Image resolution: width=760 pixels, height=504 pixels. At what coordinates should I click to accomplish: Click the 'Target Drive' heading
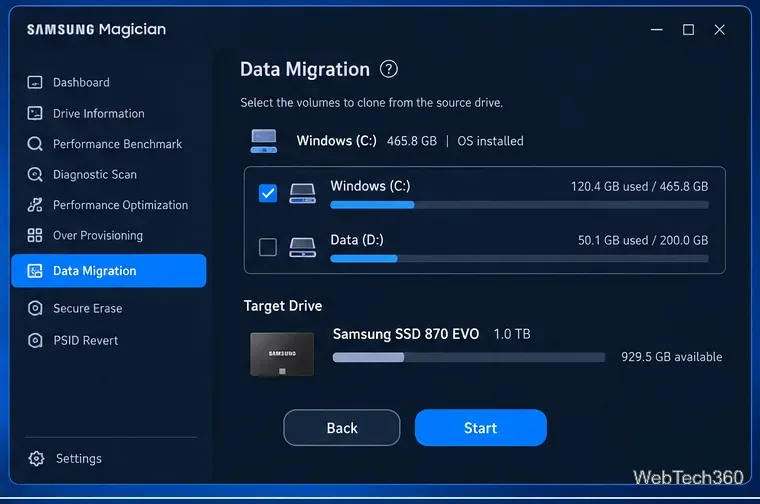(283, 306)
